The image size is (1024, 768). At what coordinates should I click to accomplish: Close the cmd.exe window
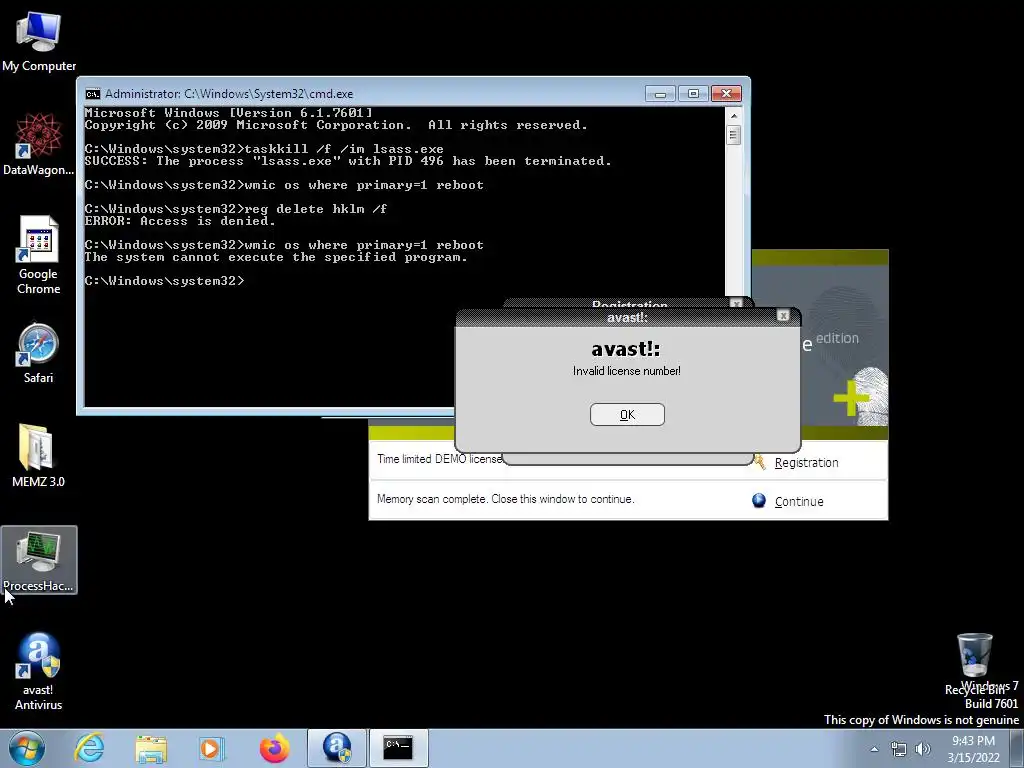tap(726, 94)
